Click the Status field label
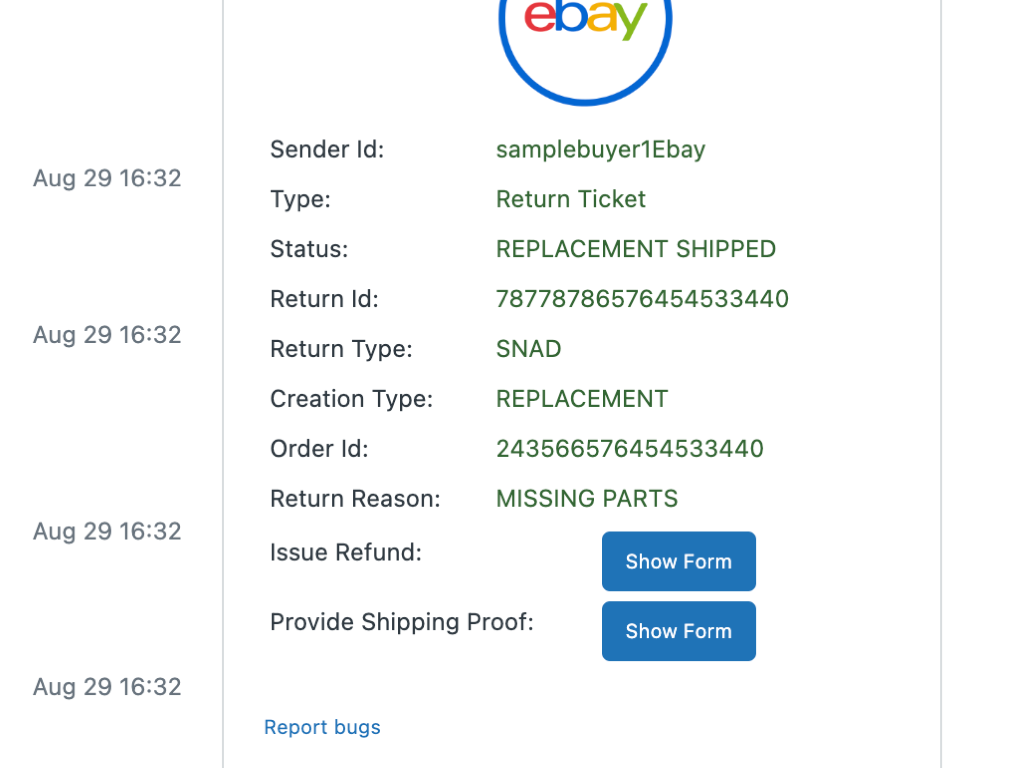The image size is (1024, 768). click(x=309, y=249)
